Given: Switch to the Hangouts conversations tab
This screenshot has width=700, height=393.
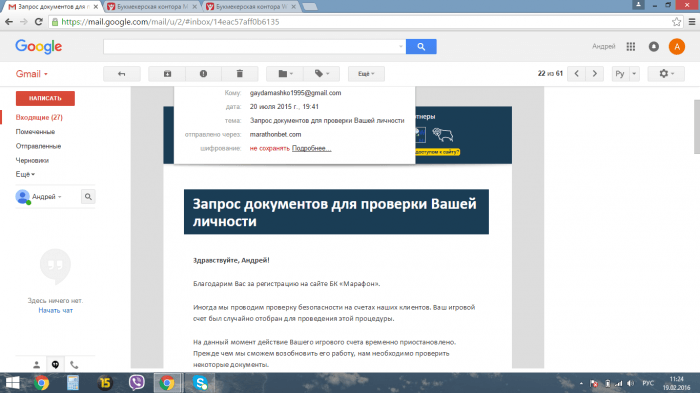Looking at the screenshot, I should pos(55,365).
